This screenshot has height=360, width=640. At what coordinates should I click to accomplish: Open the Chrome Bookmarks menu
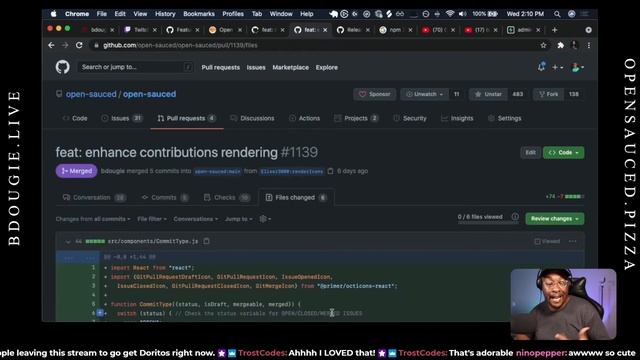199,14
